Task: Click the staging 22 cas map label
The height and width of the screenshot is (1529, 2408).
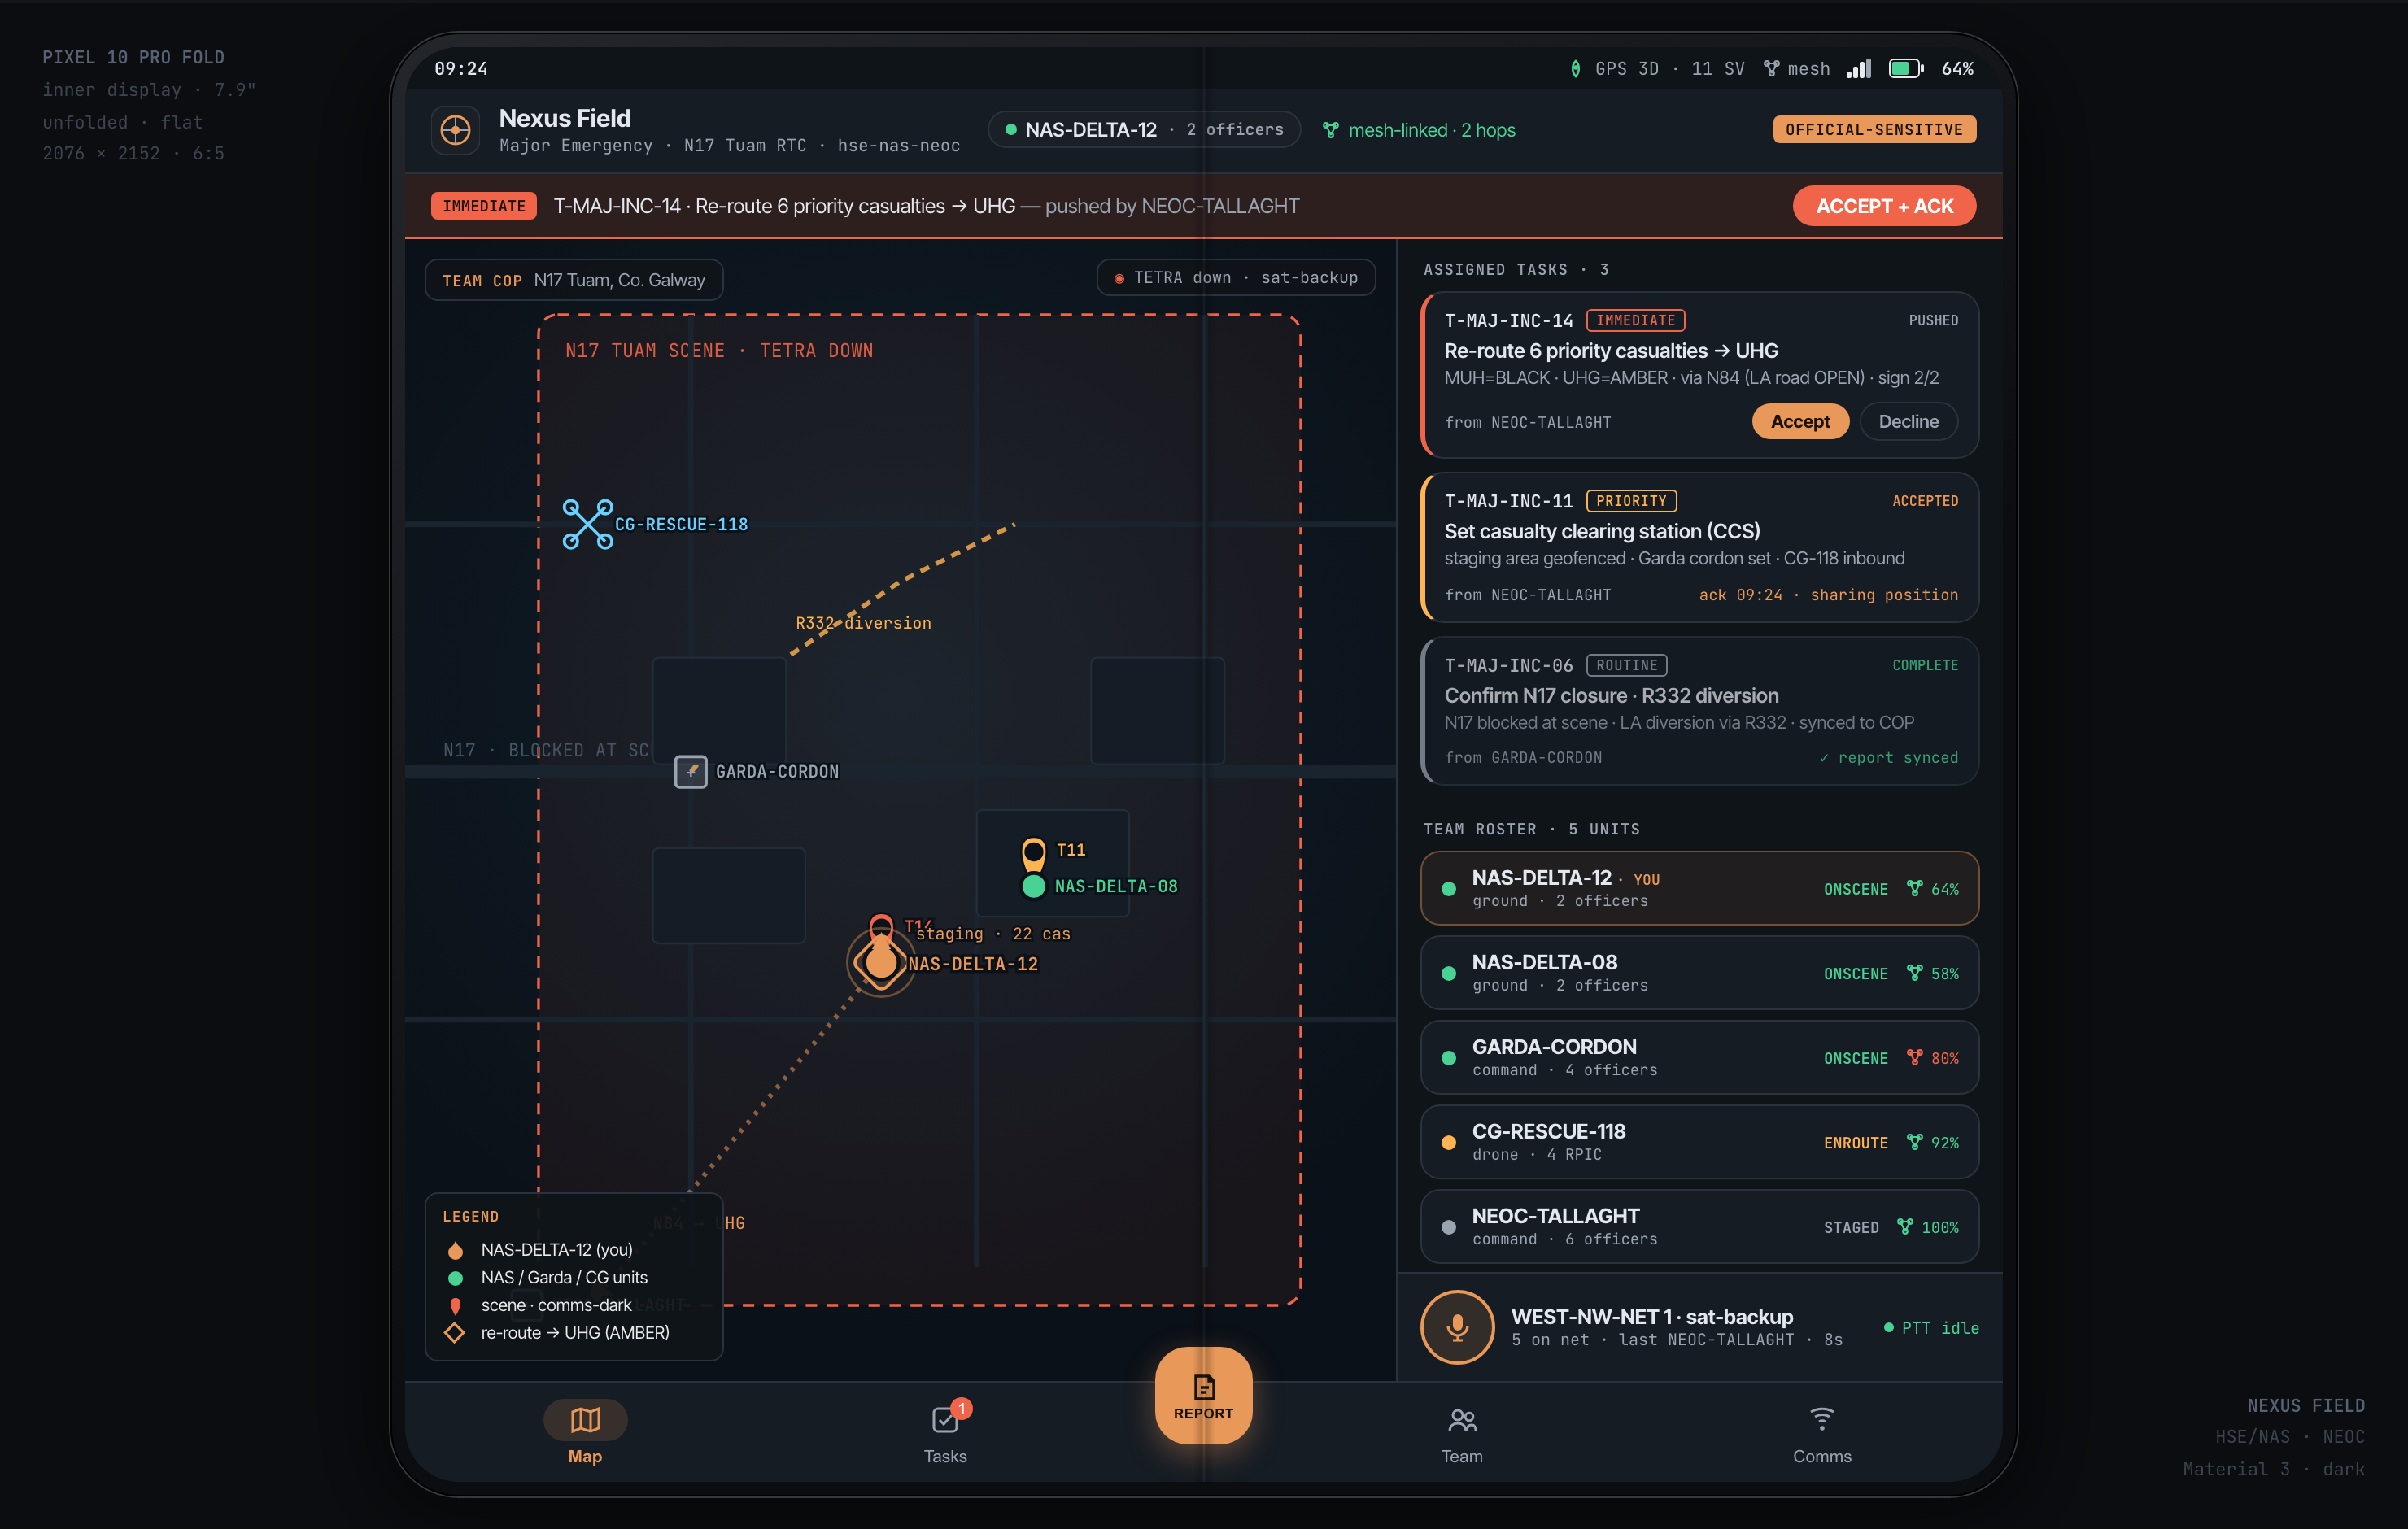Action: coord(993,934)
